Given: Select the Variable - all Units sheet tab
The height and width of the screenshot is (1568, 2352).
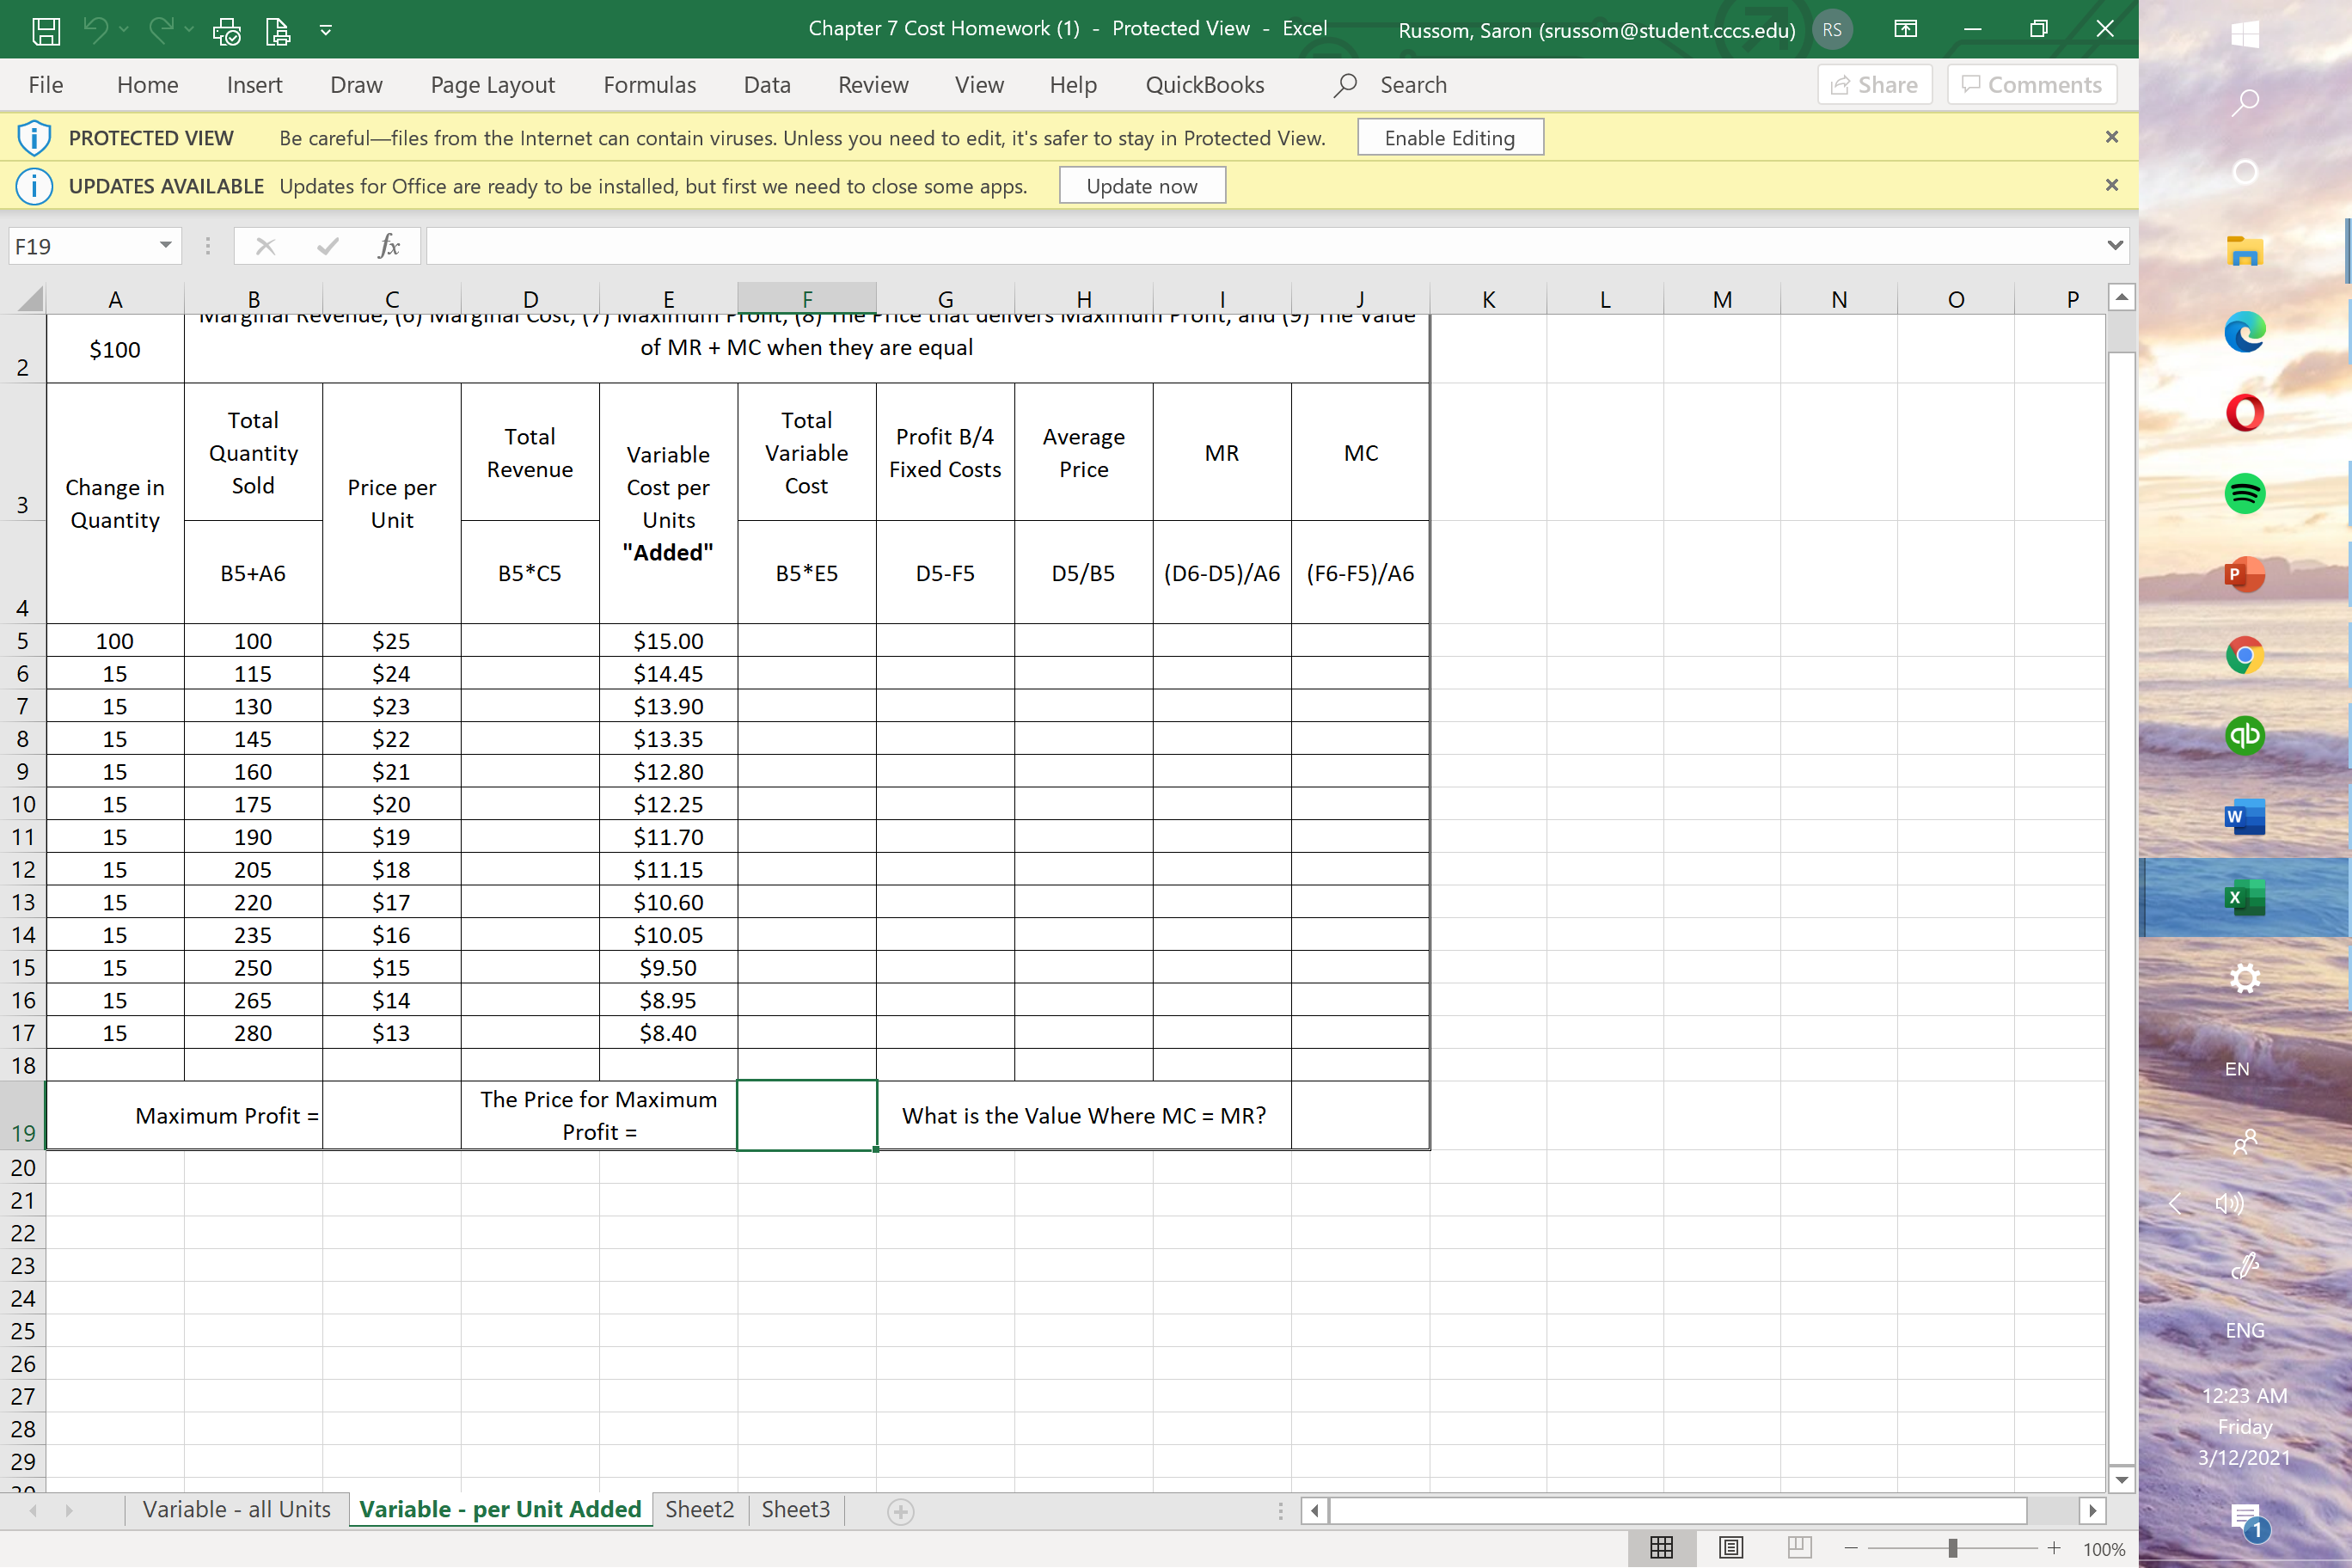Looking at the screenshot, I should tap(237, 1509).
